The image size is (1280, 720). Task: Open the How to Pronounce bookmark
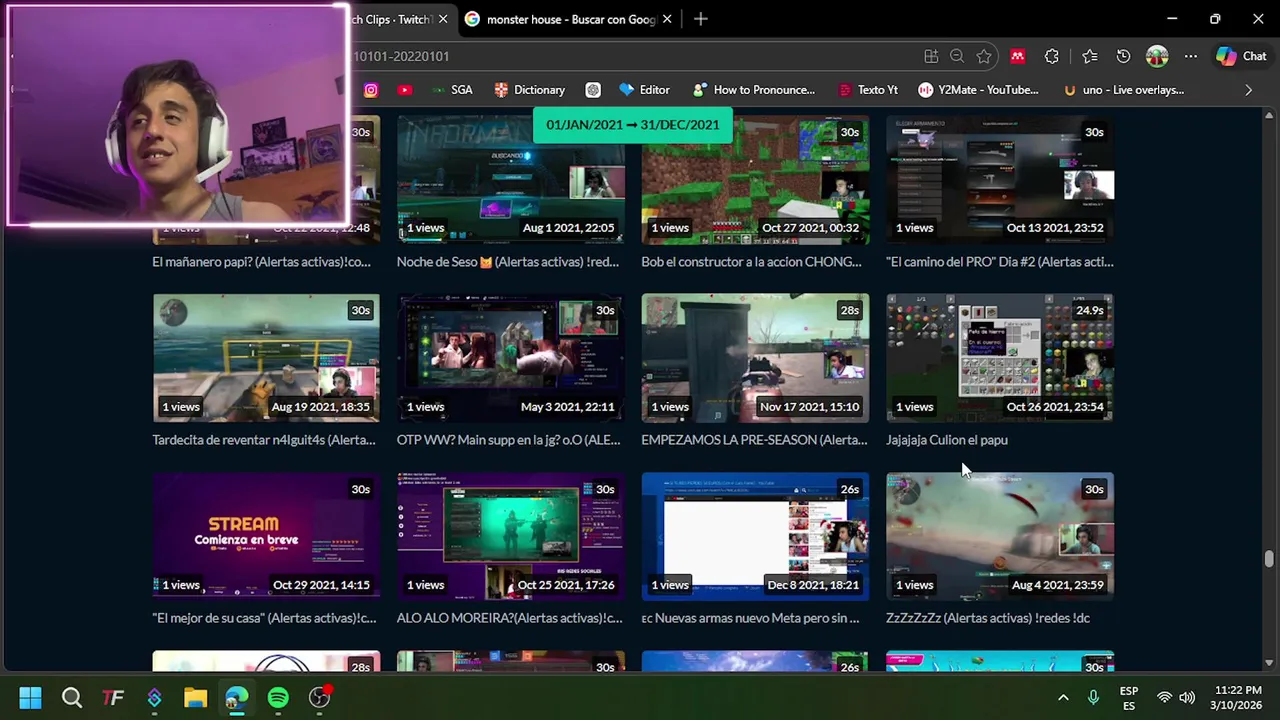tap(754, 90)
